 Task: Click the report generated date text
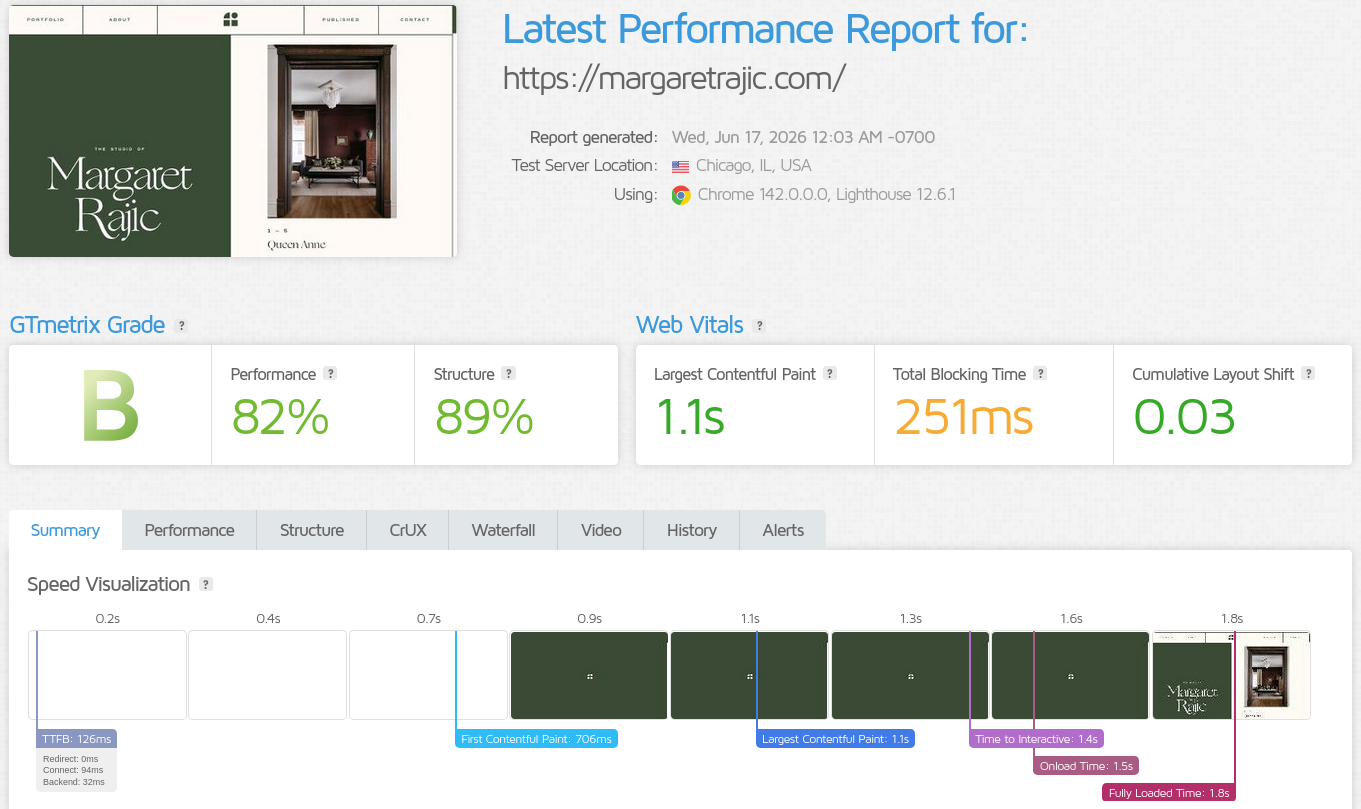pos(804,137)
